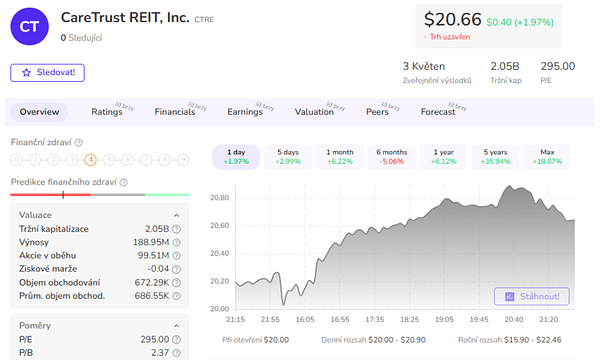Click info icon for Akcie v oběhu
This screenshot has height=360, width=600.
(x=176, y=256)
